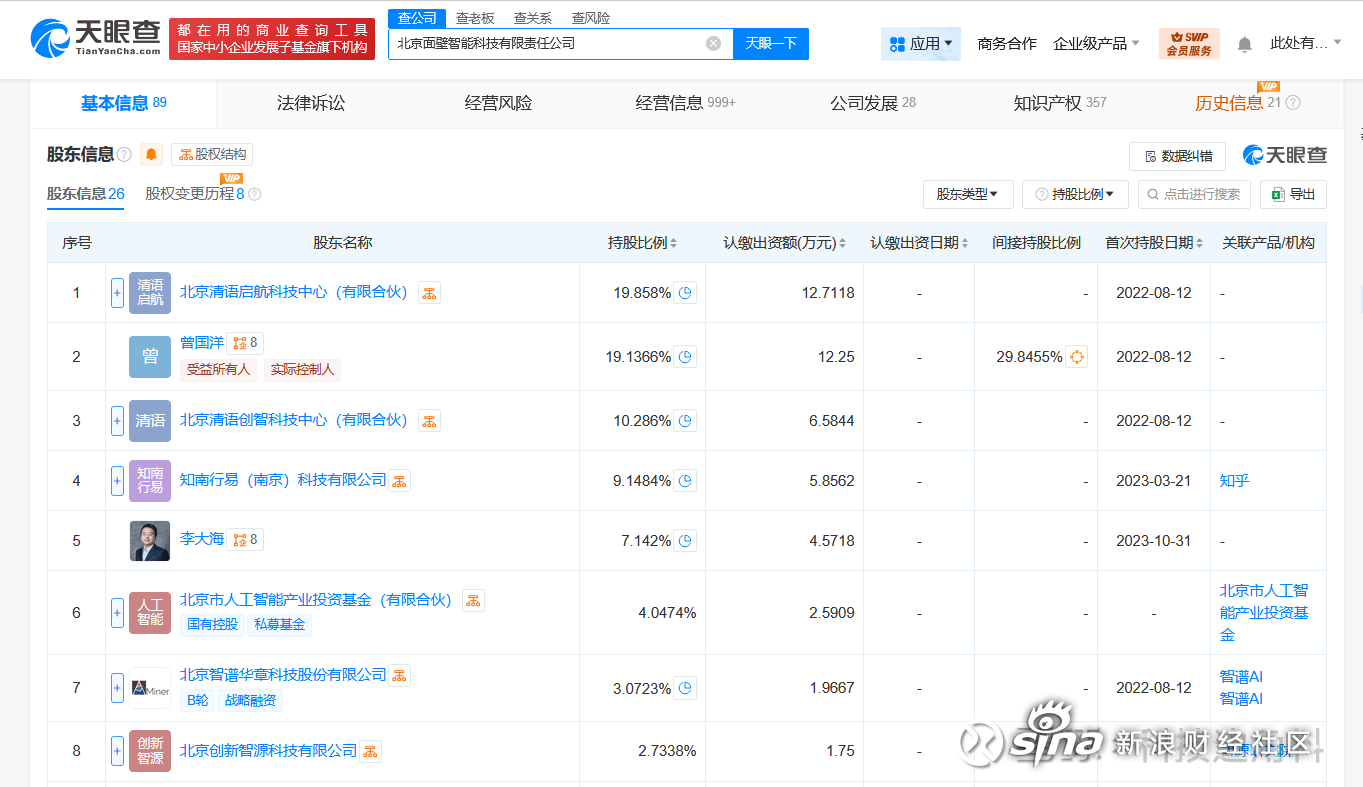Expand row 3 北京清语创智科技中心
The width and height of the screenshot is (1363, 787).
[117, 421]
